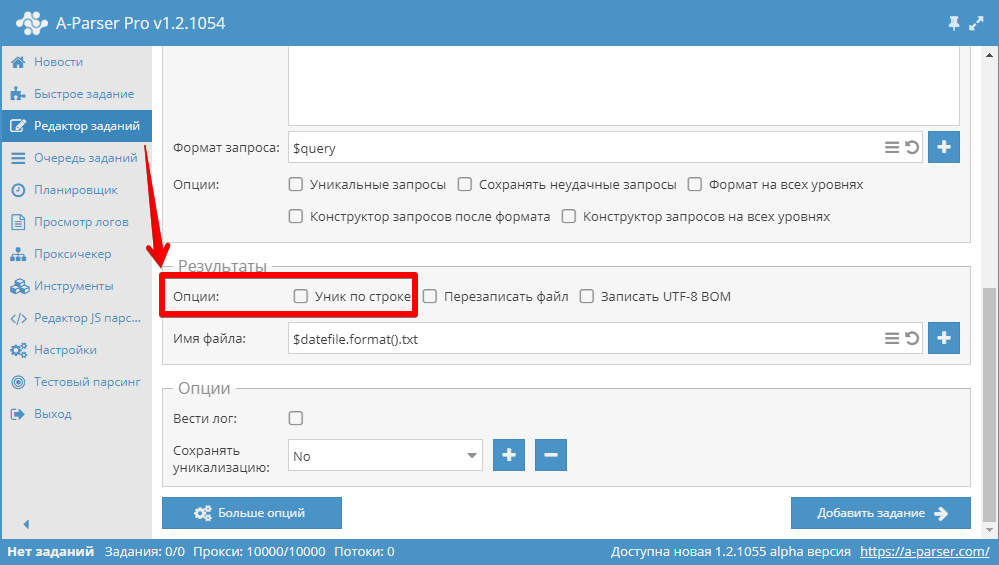Click the Нет заданий status text
The height and width of the screenshot is (565, 999).
pos(50,552)
